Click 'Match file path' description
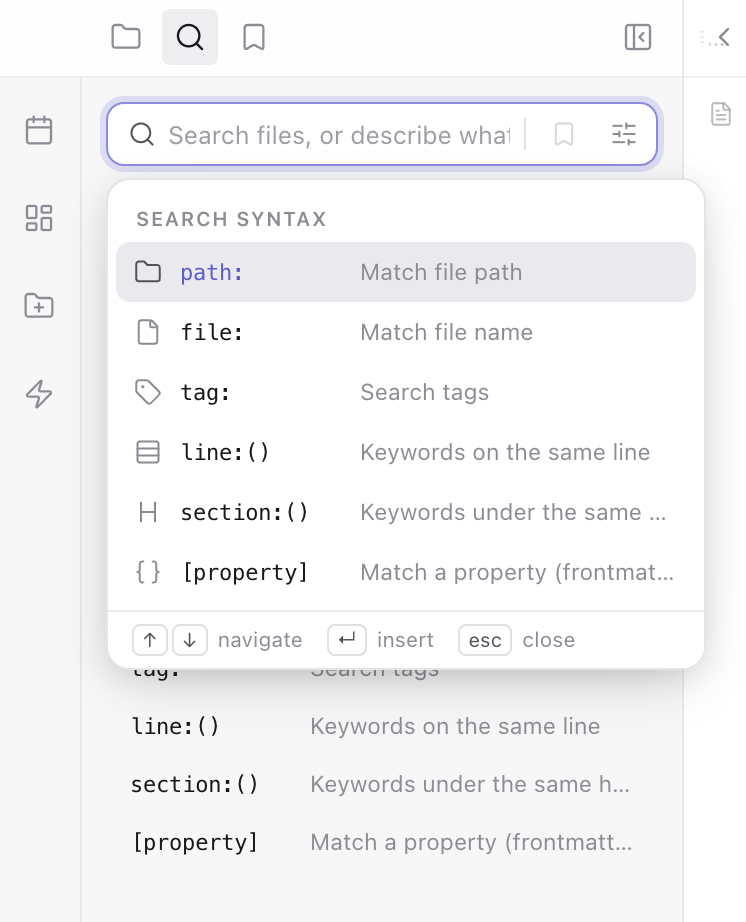Screen dimensions: 746x922 point(441,272)
